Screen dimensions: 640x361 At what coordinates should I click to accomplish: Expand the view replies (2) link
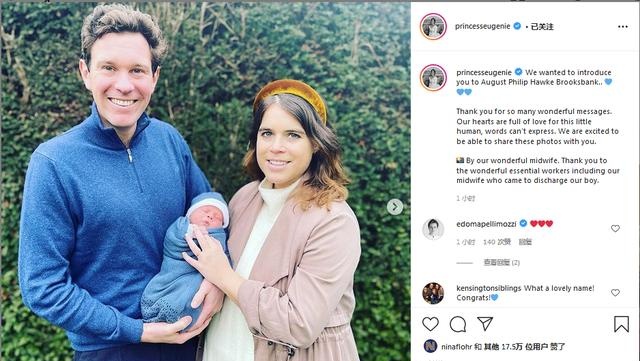(502, 263)
